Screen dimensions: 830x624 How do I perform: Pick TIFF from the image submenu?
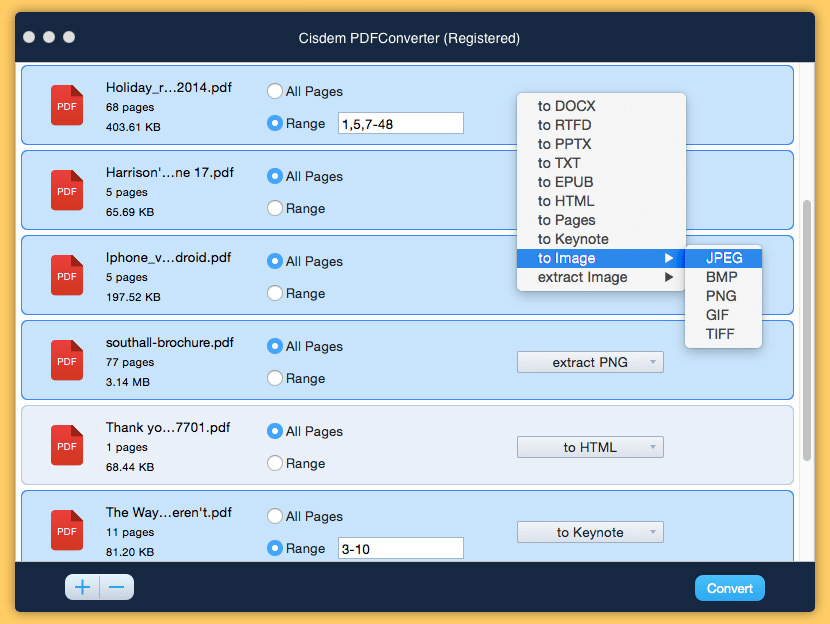point(720,334)
